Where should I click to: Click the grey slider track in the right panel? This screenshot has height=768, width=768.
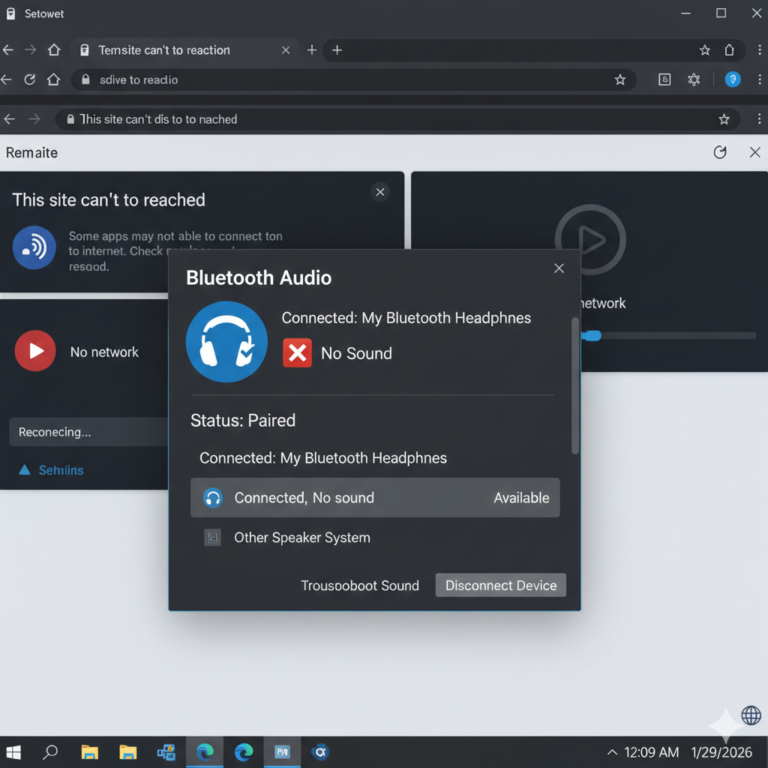tap(678, 336)
